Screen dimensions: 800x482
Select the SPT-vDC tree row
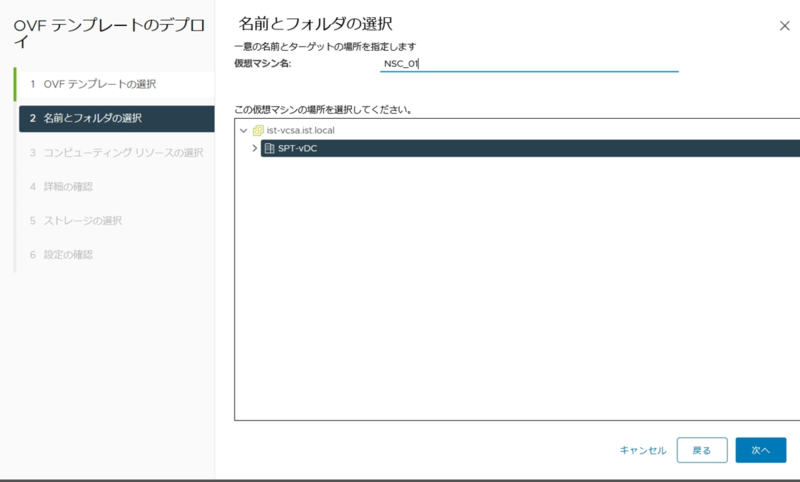pyautogui.click(x=530, y=148)
